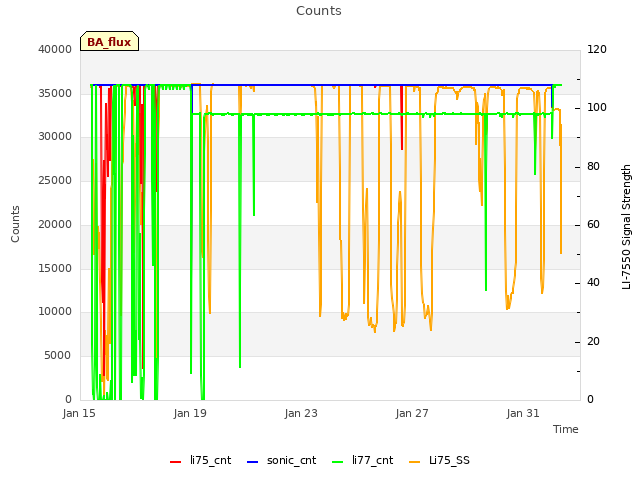Click the green li77_cnt legend swatch

[338, 462]
